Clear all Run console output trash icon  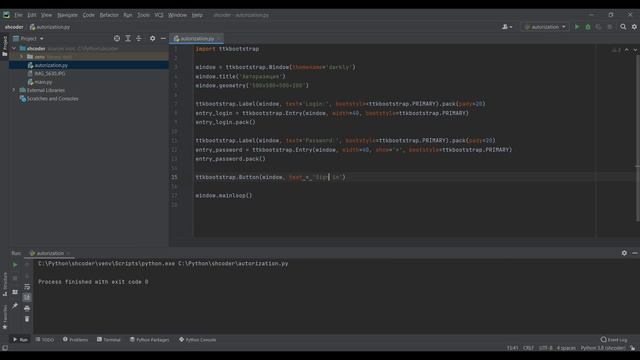pyautogui.click(x=27, y=319)
